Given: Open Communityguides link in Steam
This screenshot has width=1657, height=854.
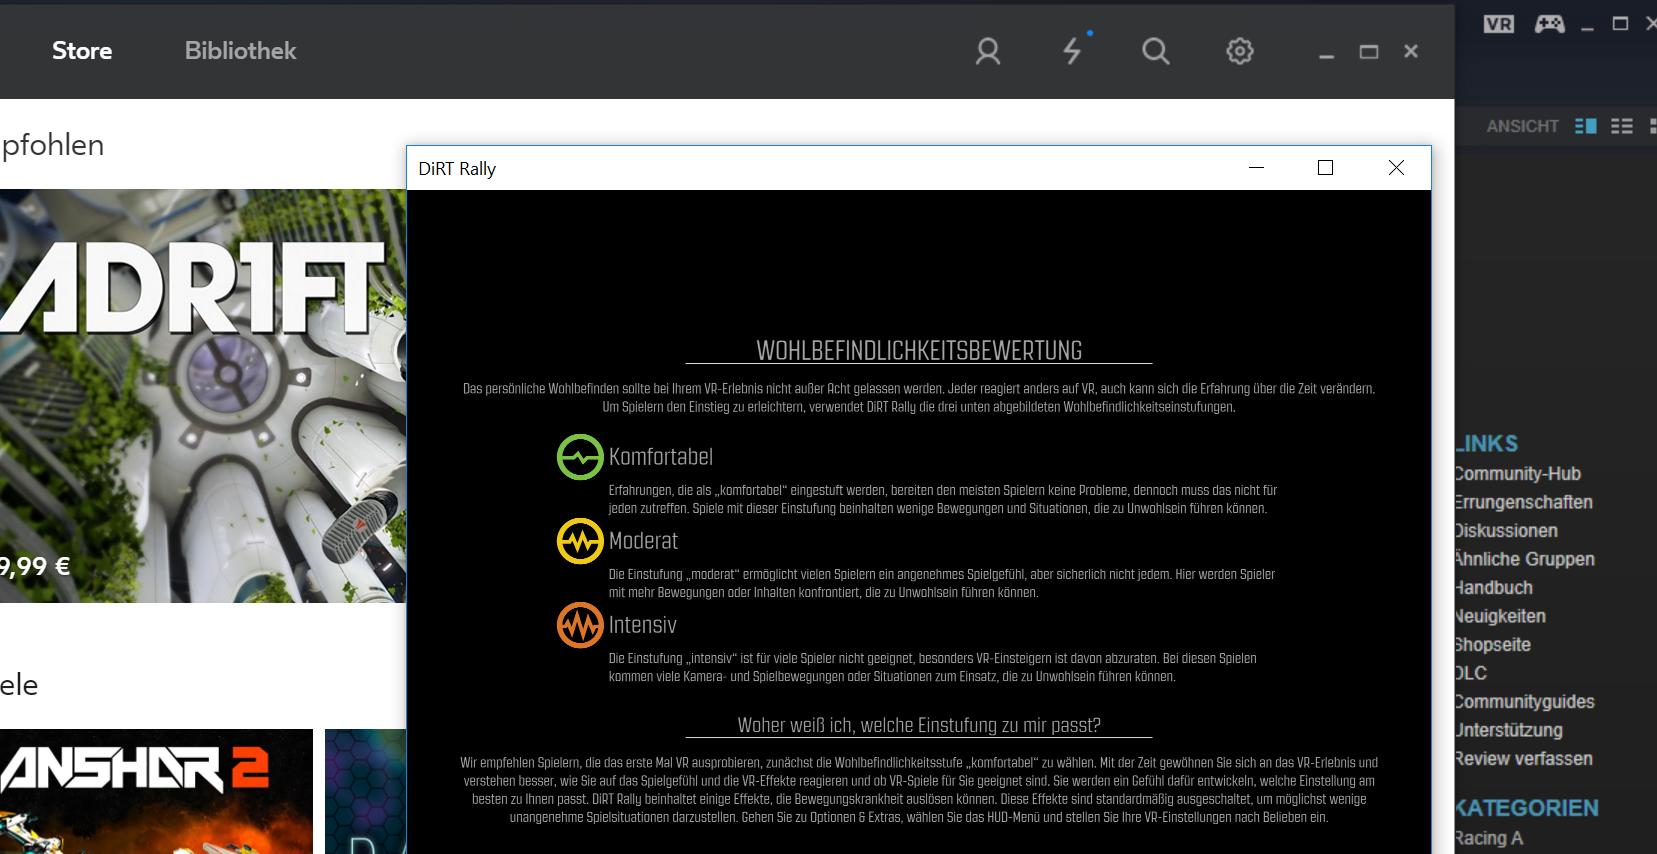Looking at the screenshot, I should click(x=1525, y=702).
